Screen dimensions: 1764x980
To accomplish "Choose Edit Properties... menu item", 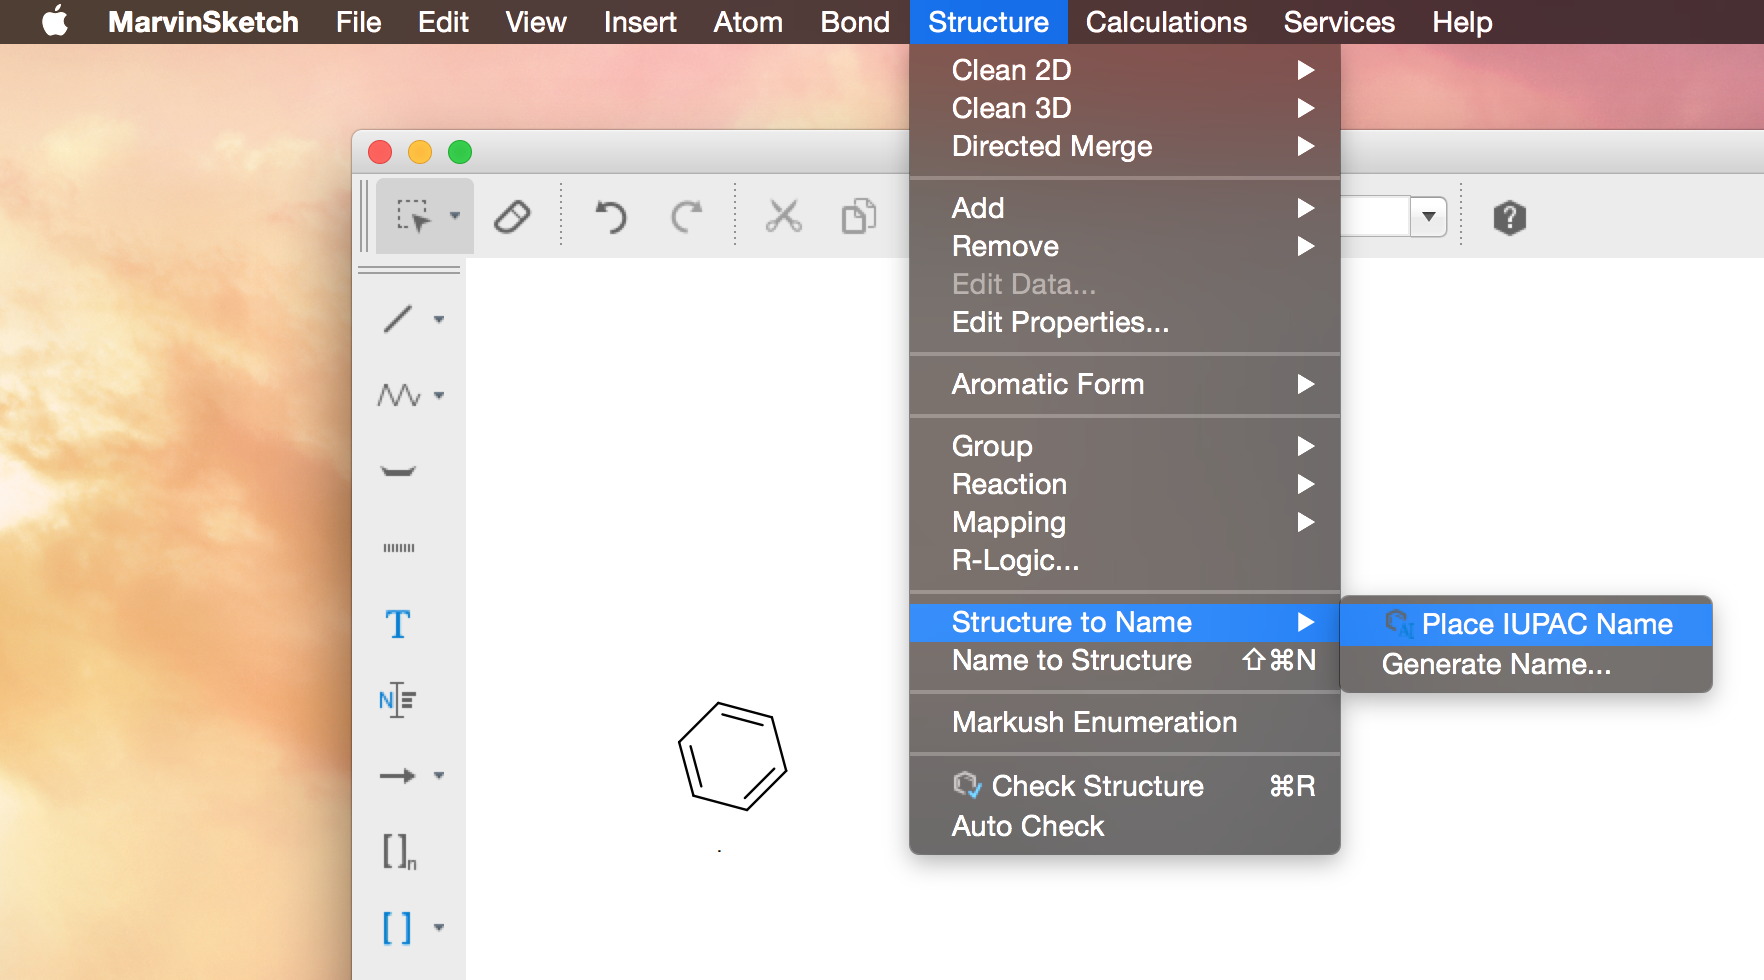I will pos(1125,322).
